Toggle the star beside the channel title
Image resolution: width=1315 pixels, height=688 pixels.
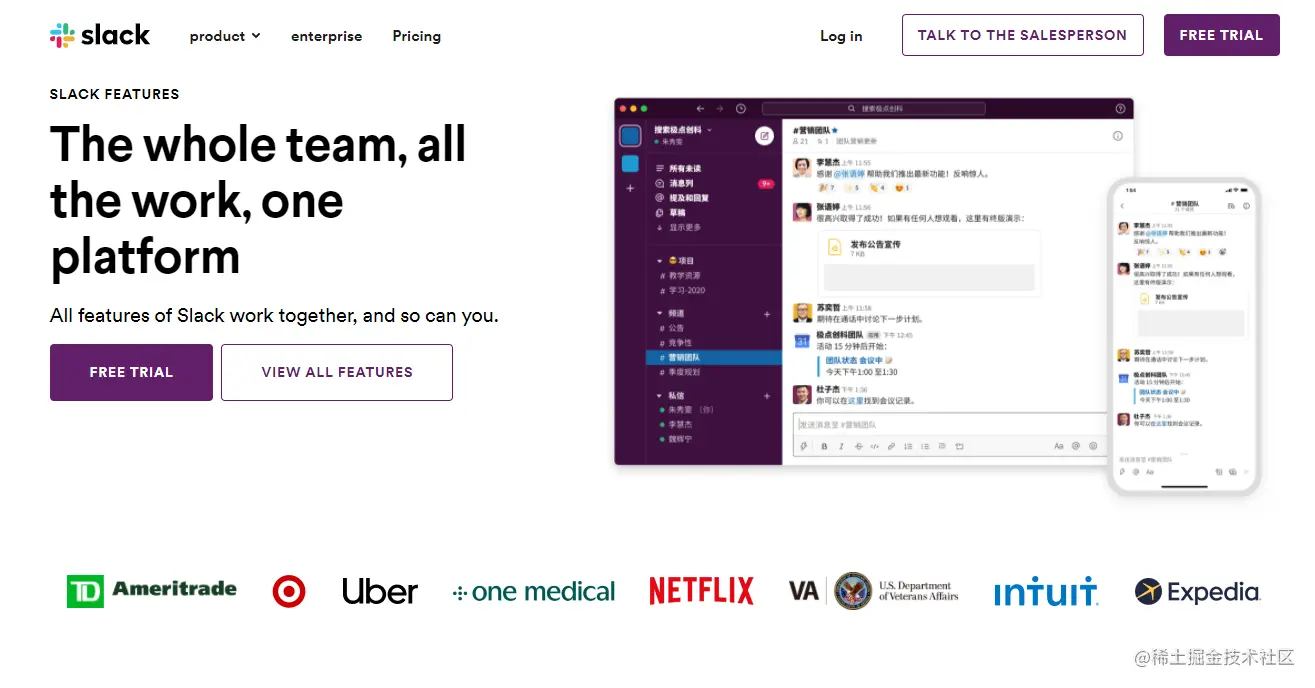click(x=835, y=130)
